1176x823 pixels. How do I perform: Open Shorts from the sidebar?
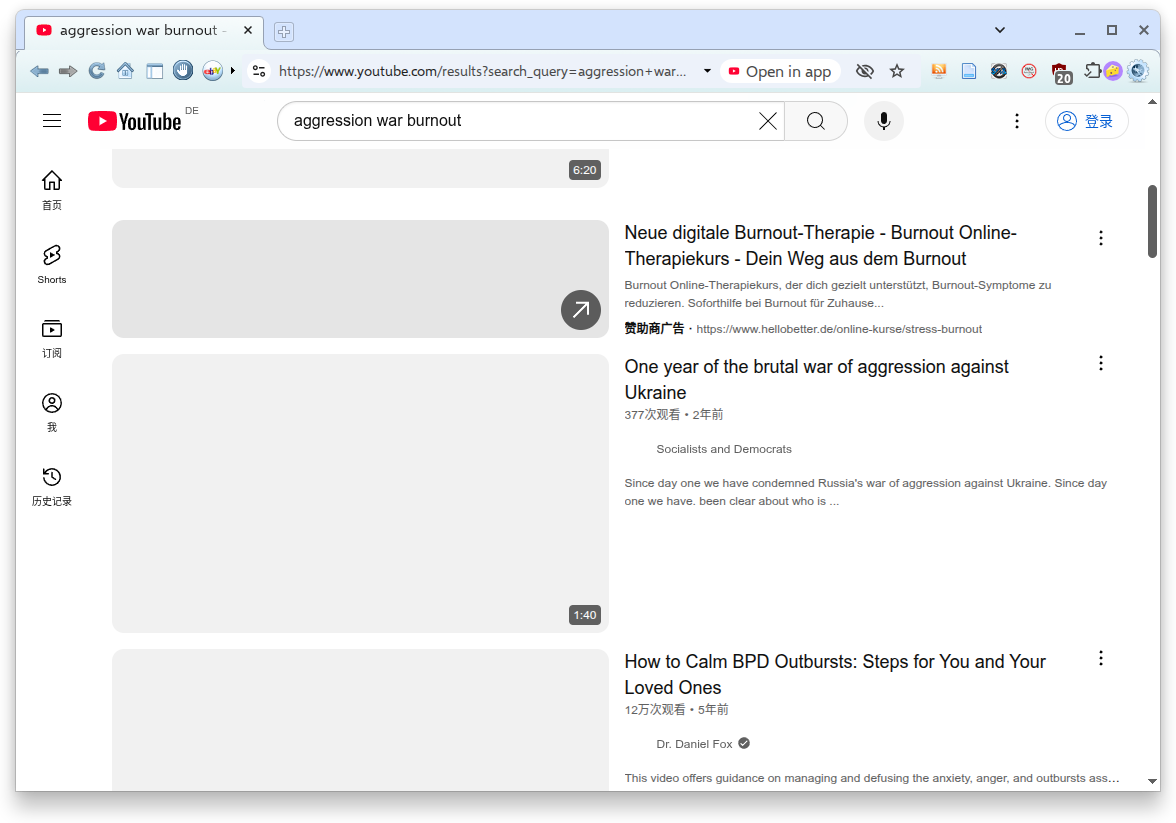[x=52, y=264]
